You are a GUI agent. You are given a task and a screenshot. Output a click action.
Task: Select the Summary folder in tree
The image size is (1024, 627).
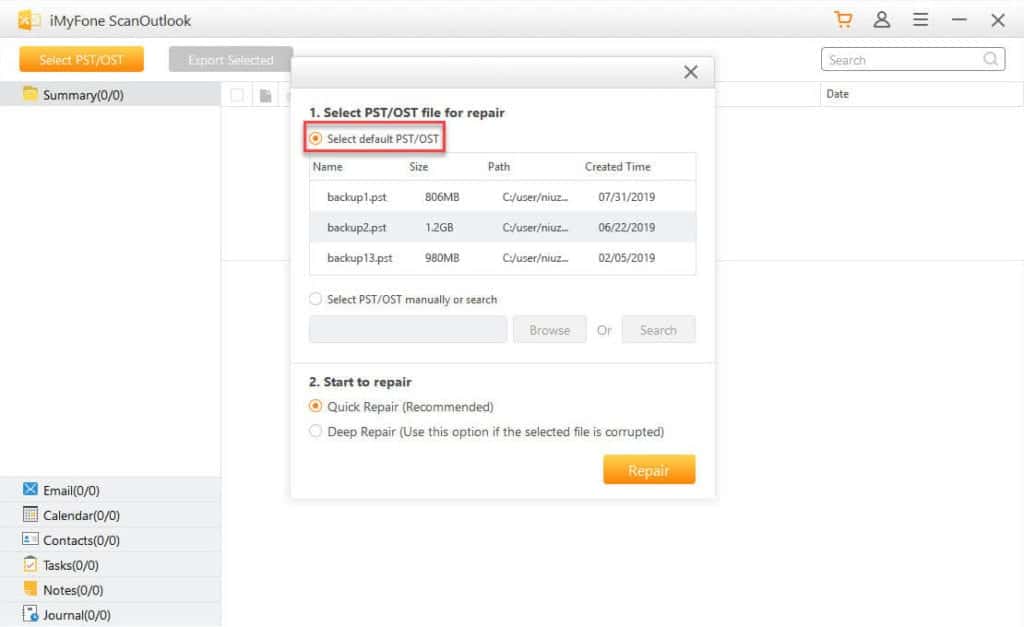click(82, 95)
